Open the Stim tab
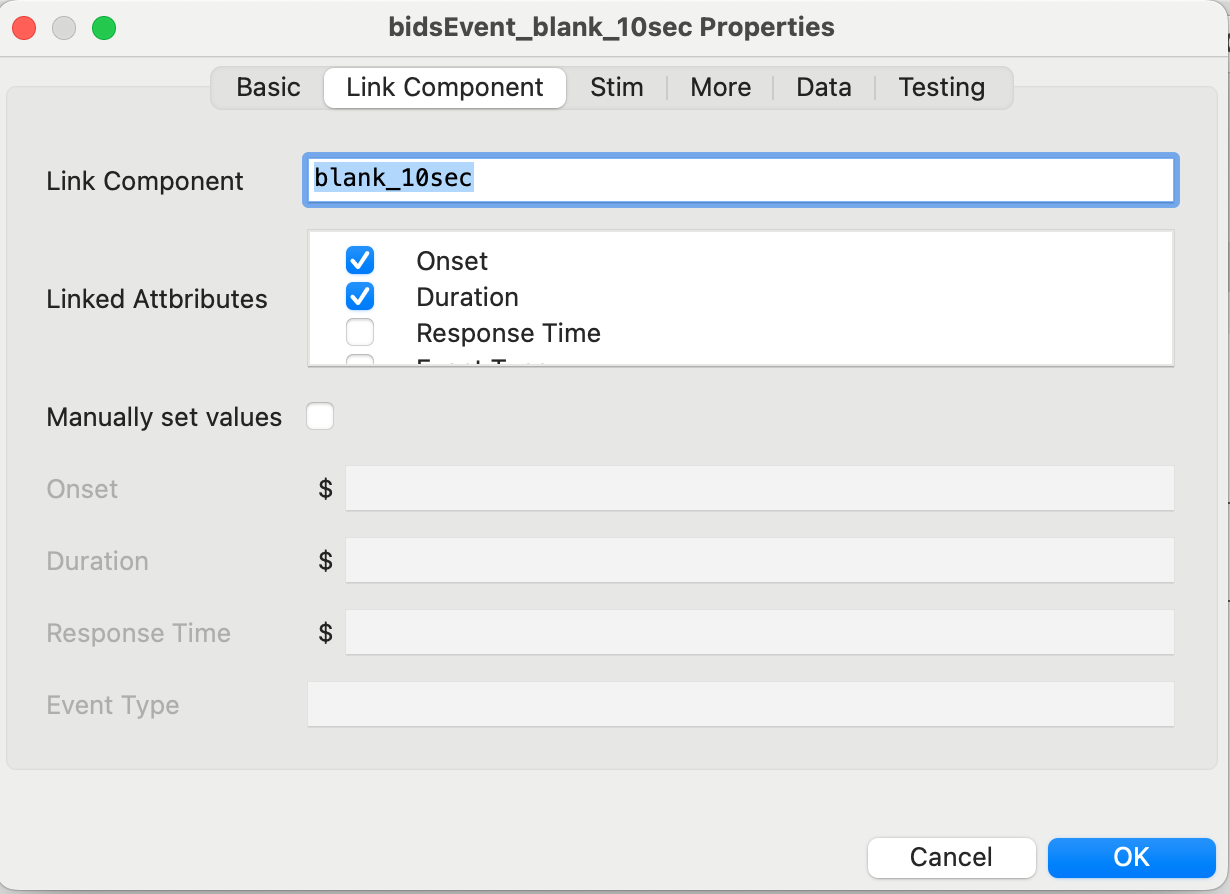This screenshot has width=1230, height=894. pyautogui.click(x=617, y=88)
